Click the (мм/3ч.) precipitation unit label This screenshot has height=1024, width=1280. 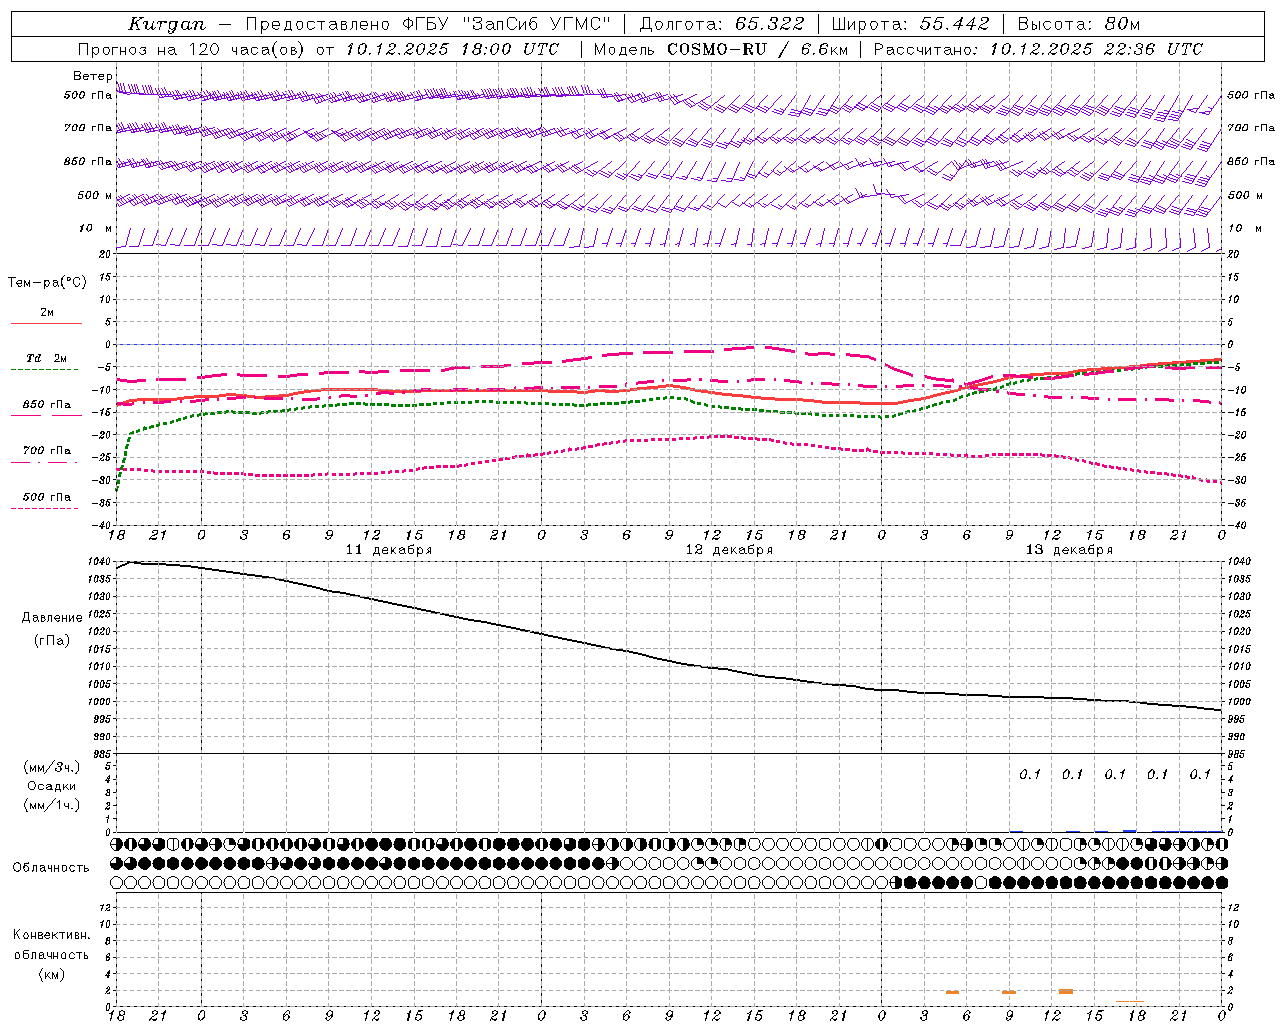click(53, 767)
